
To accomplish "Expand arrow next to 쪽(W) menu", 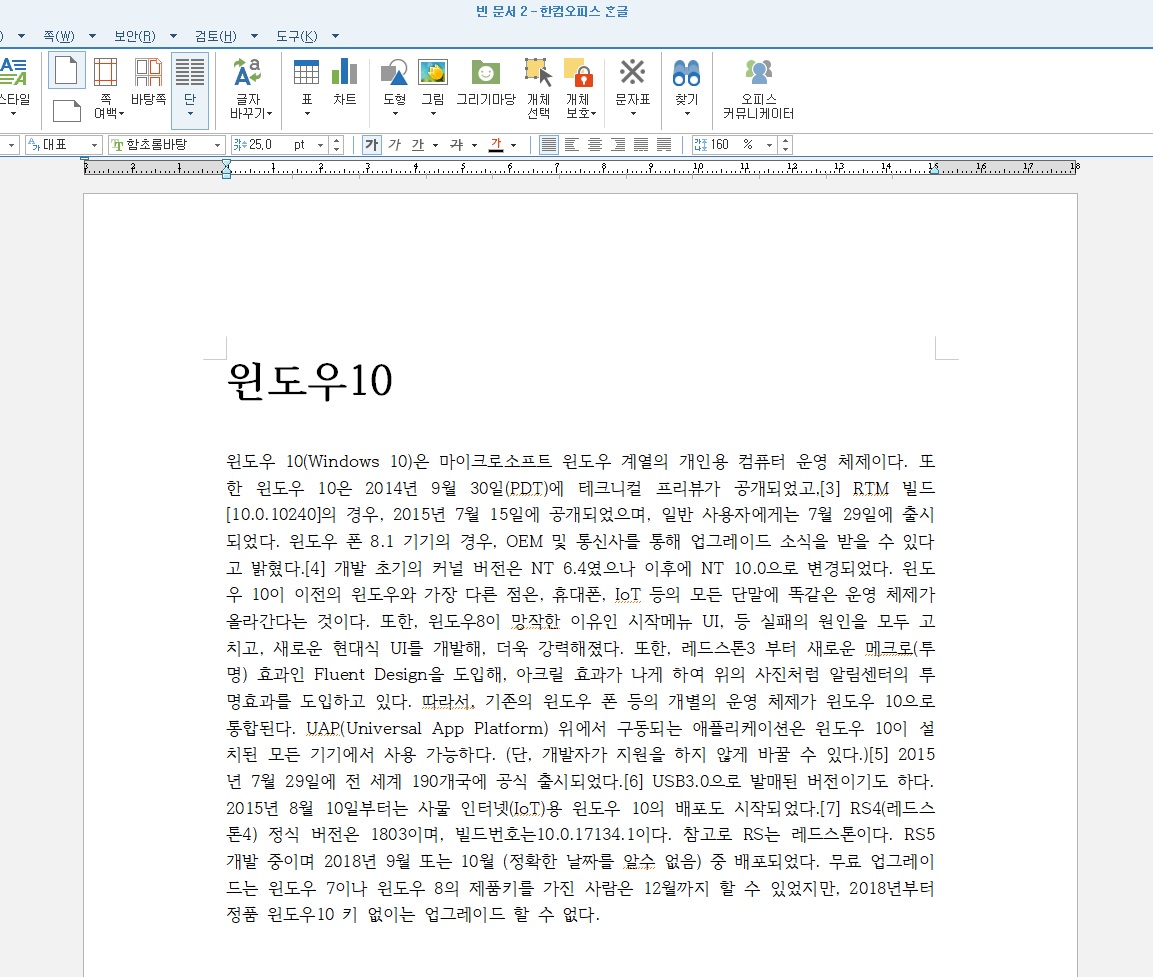I will click(92, 36).
